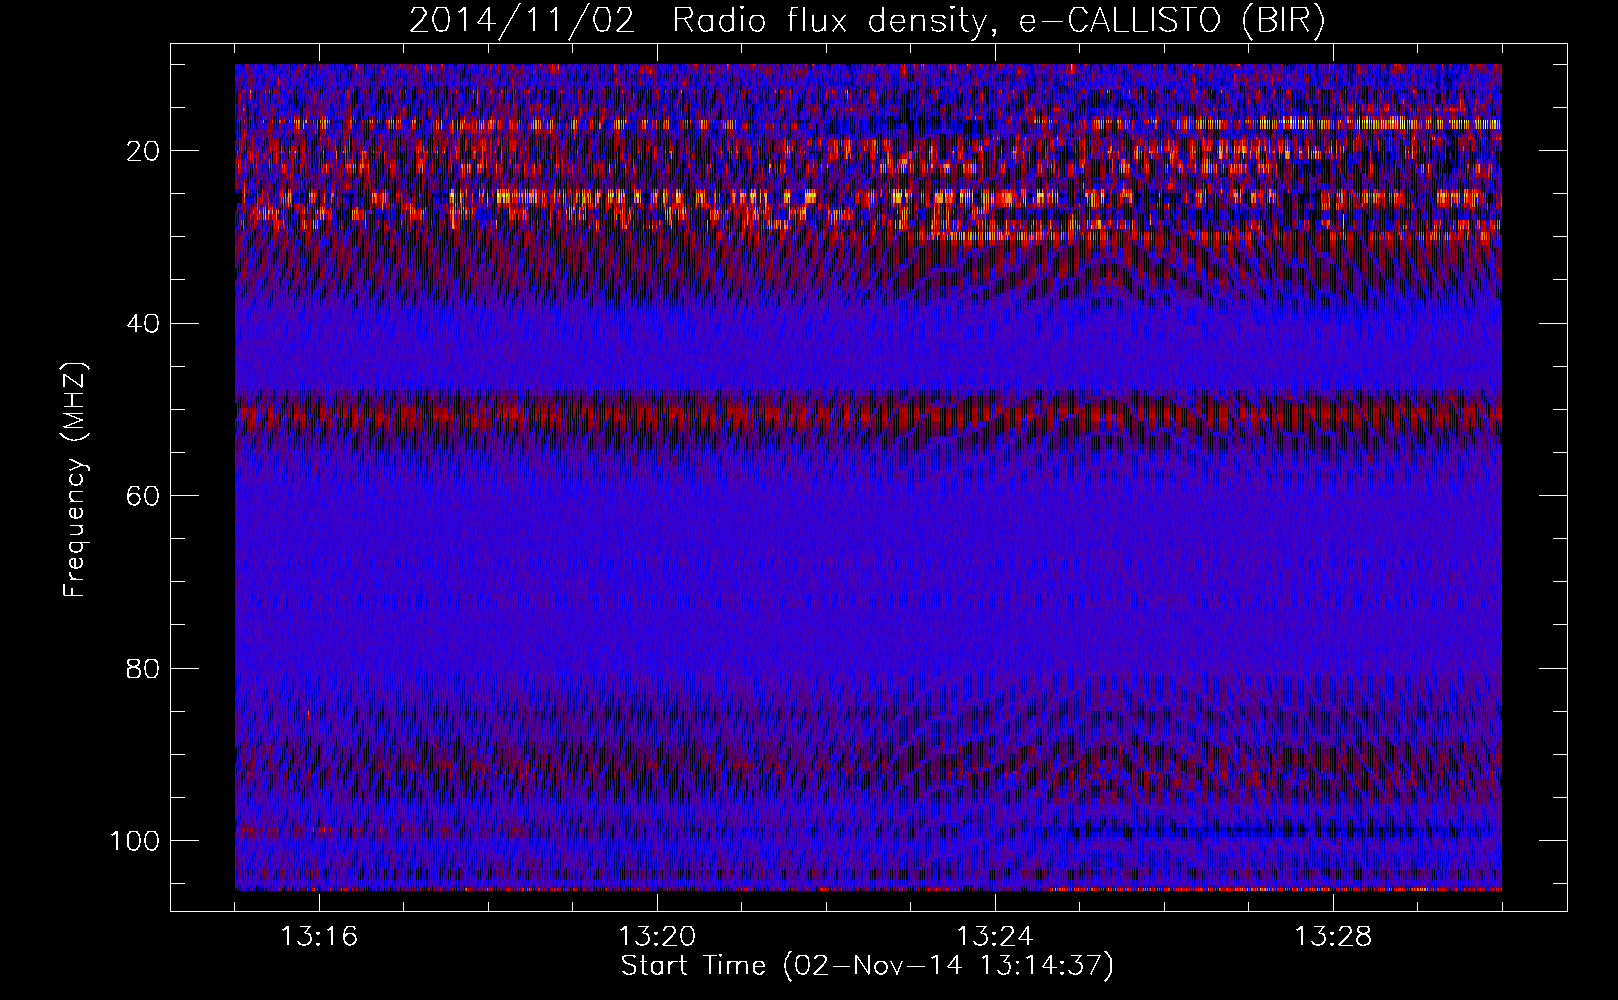Click the 13:24 time tick label
Image resolution: width=1618 pixels, height=1000 pixels.
pos(995,937)
